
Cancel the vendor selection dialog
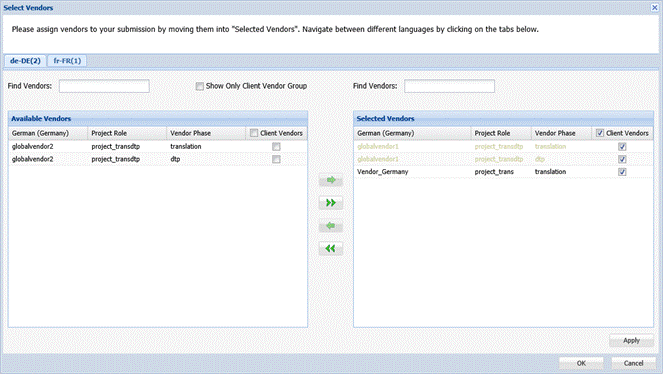633,363
